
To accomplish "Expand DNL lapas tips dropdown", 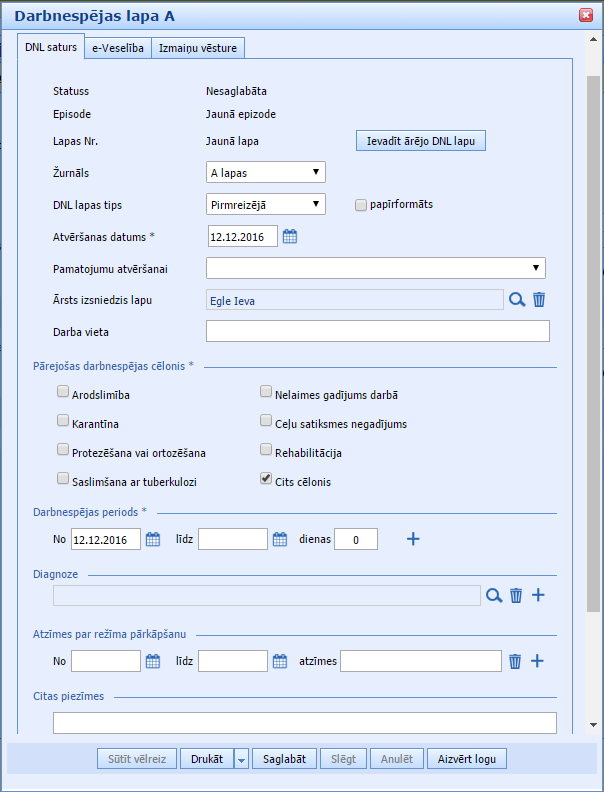I will [266, 204].
